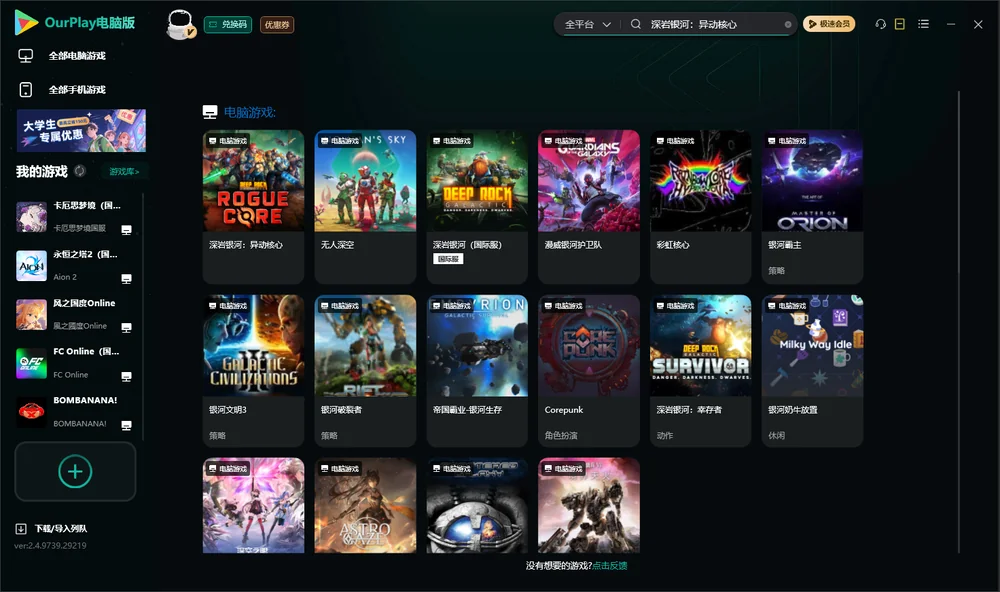Open the 游戏库> library expander
Viewport: 1000px width, 592px height.
tap(124, 171)
